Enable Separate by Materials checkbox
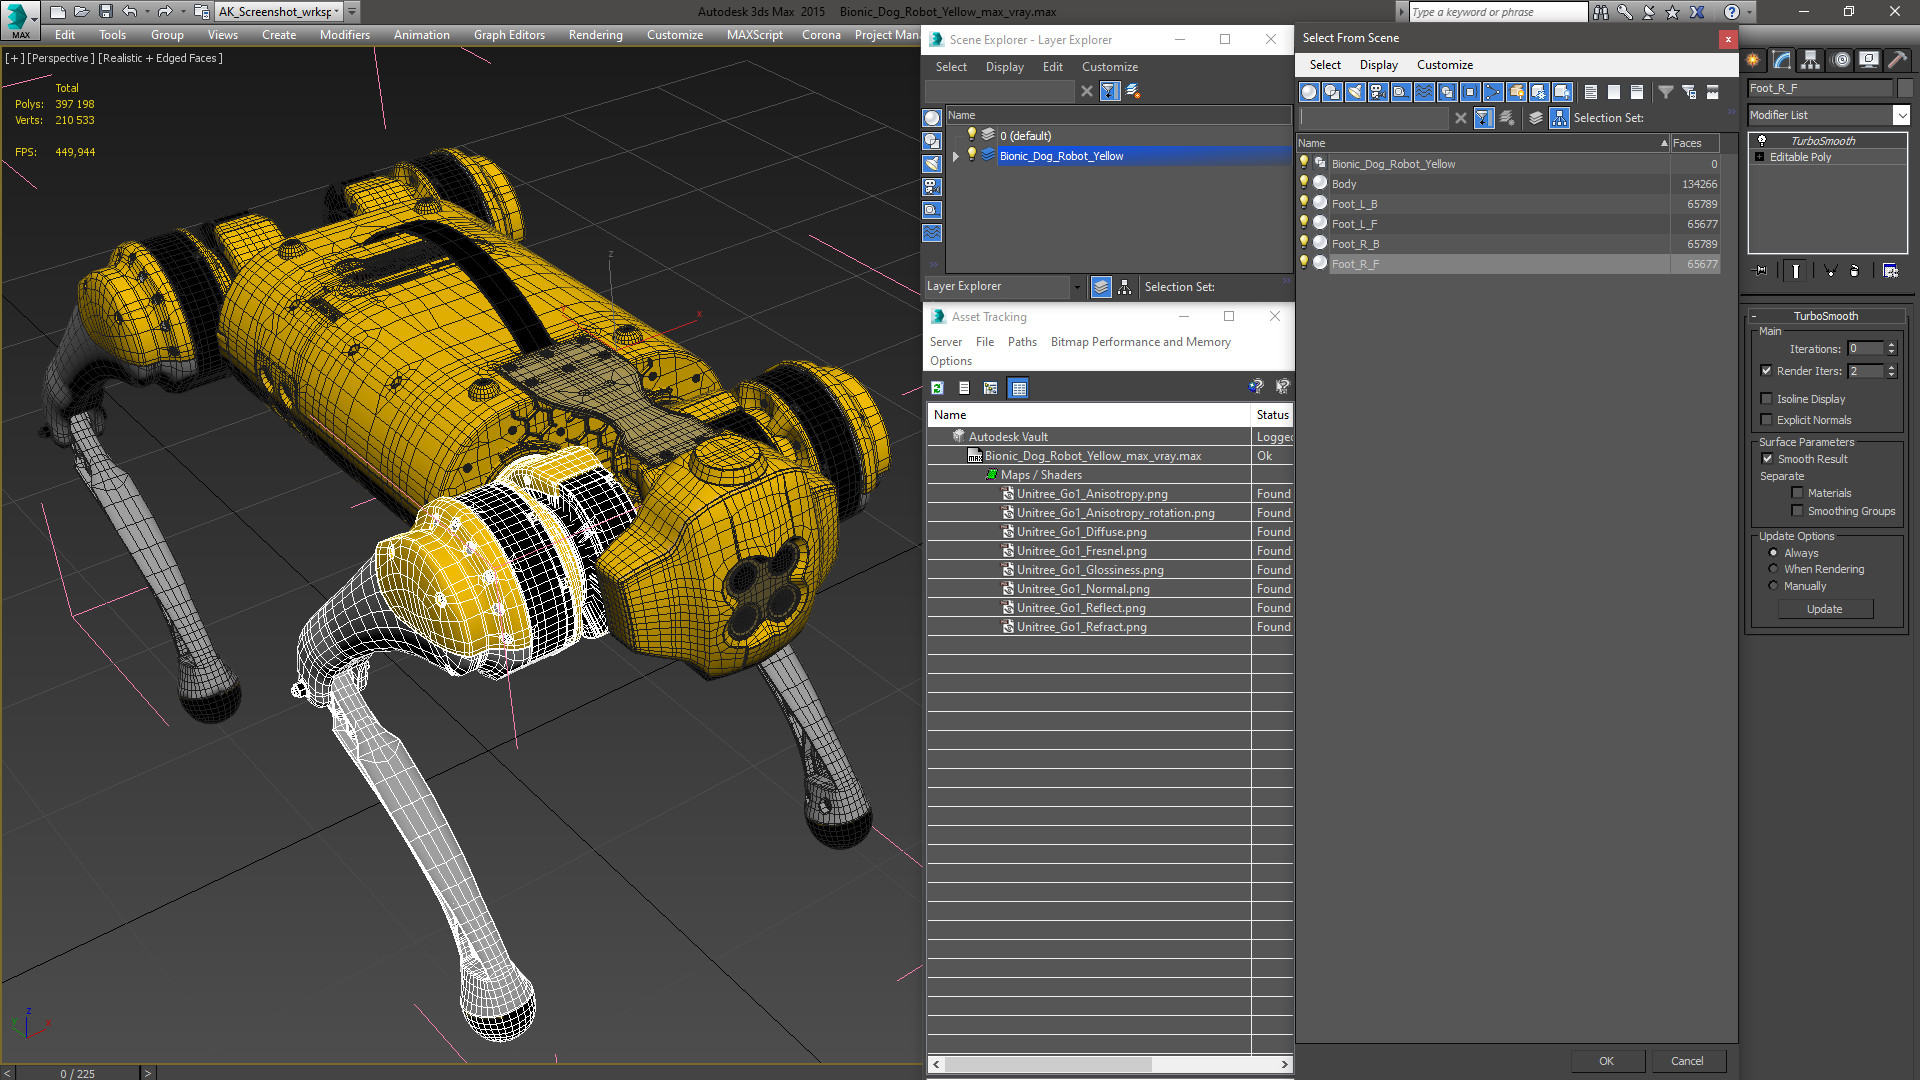Screen dimensions: 1920x1080 (1797, 493)
